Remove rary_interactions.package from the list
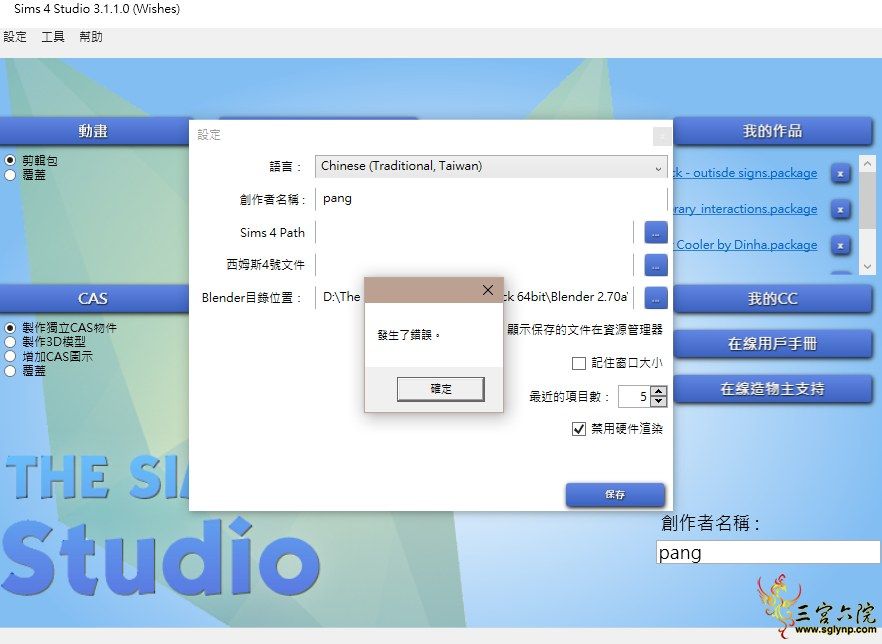 coord(840,210)
